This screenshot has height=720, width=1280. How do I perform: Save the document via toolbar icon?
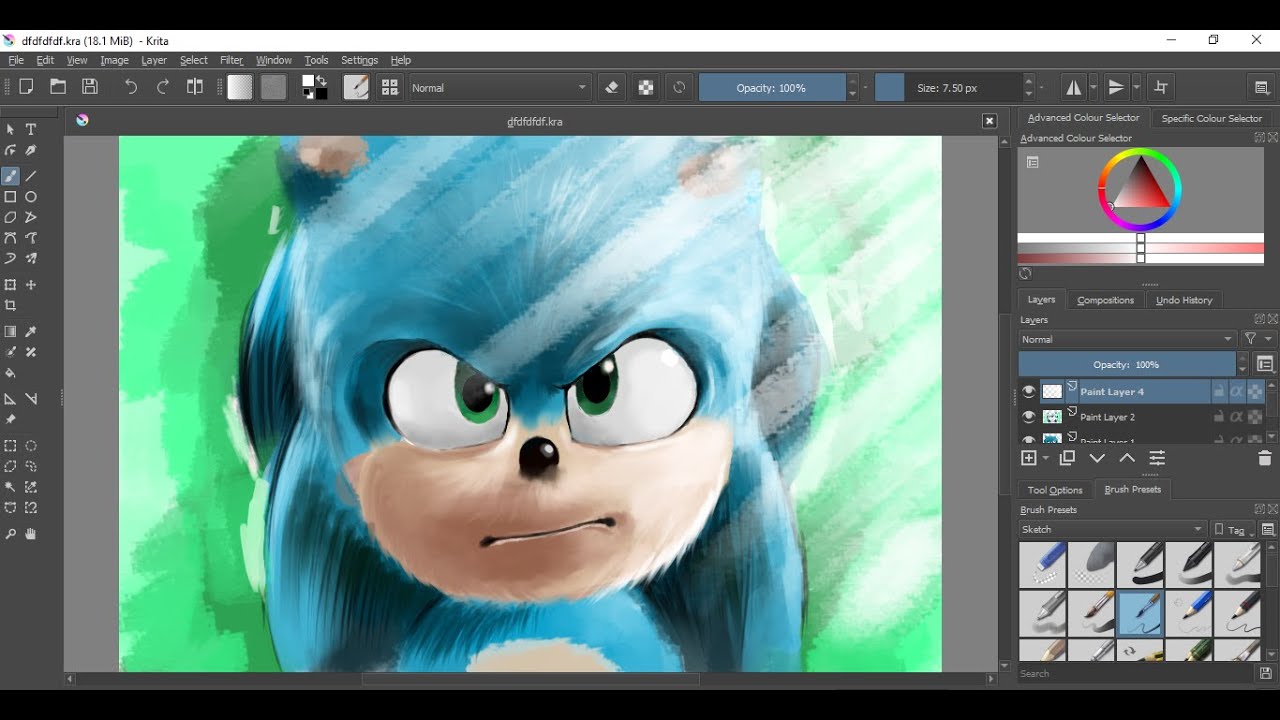[x=90, y=87]
